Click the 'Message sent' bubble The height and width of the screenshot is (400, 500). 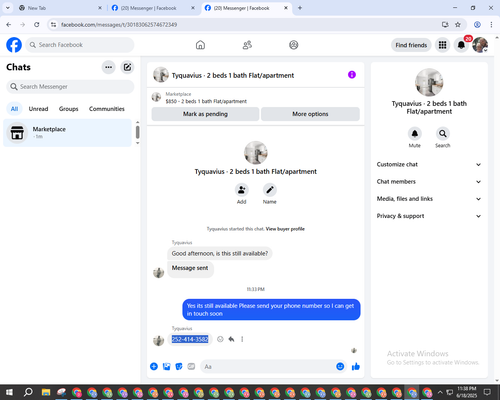pos(190,268)
